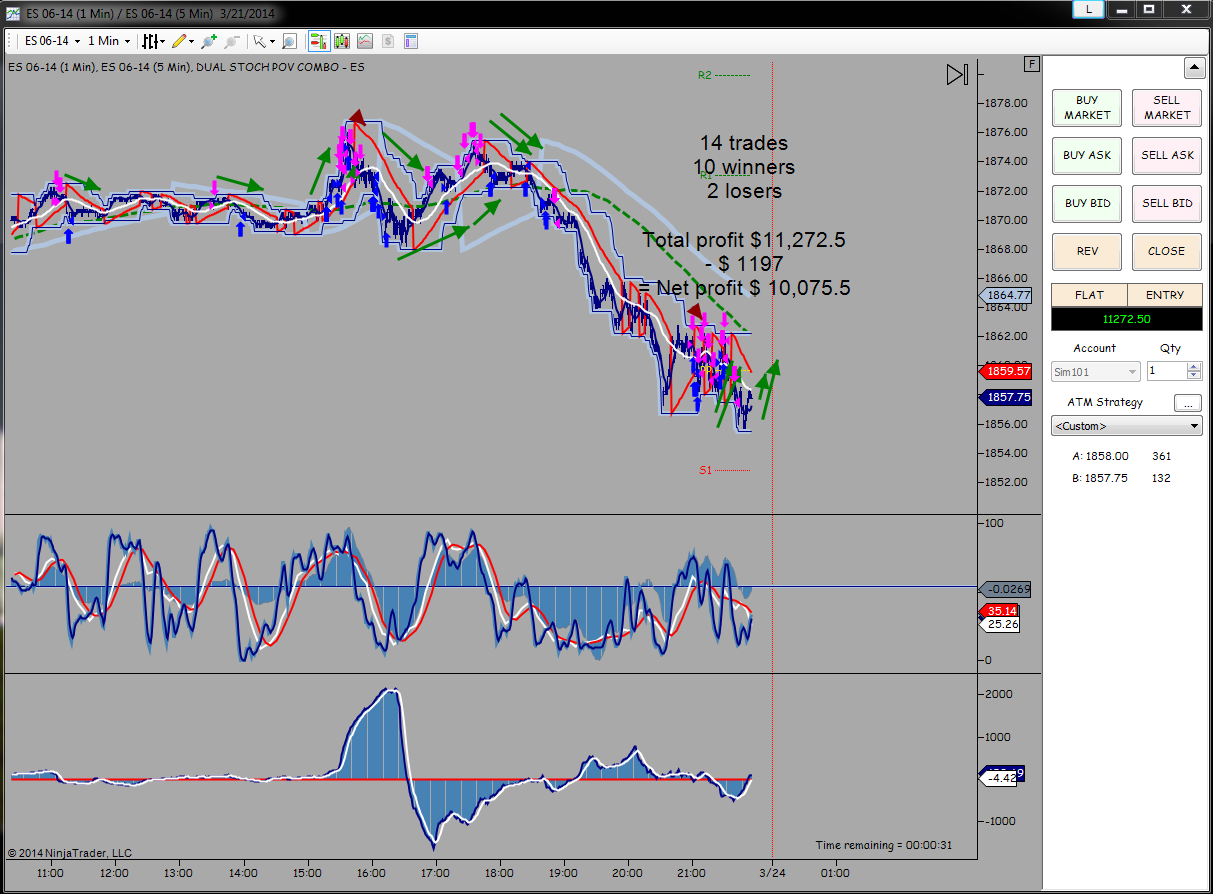This screenshot has height=894, width=1213.
Task: Click the zoom in magnifier icon
Action: (208, 41)
